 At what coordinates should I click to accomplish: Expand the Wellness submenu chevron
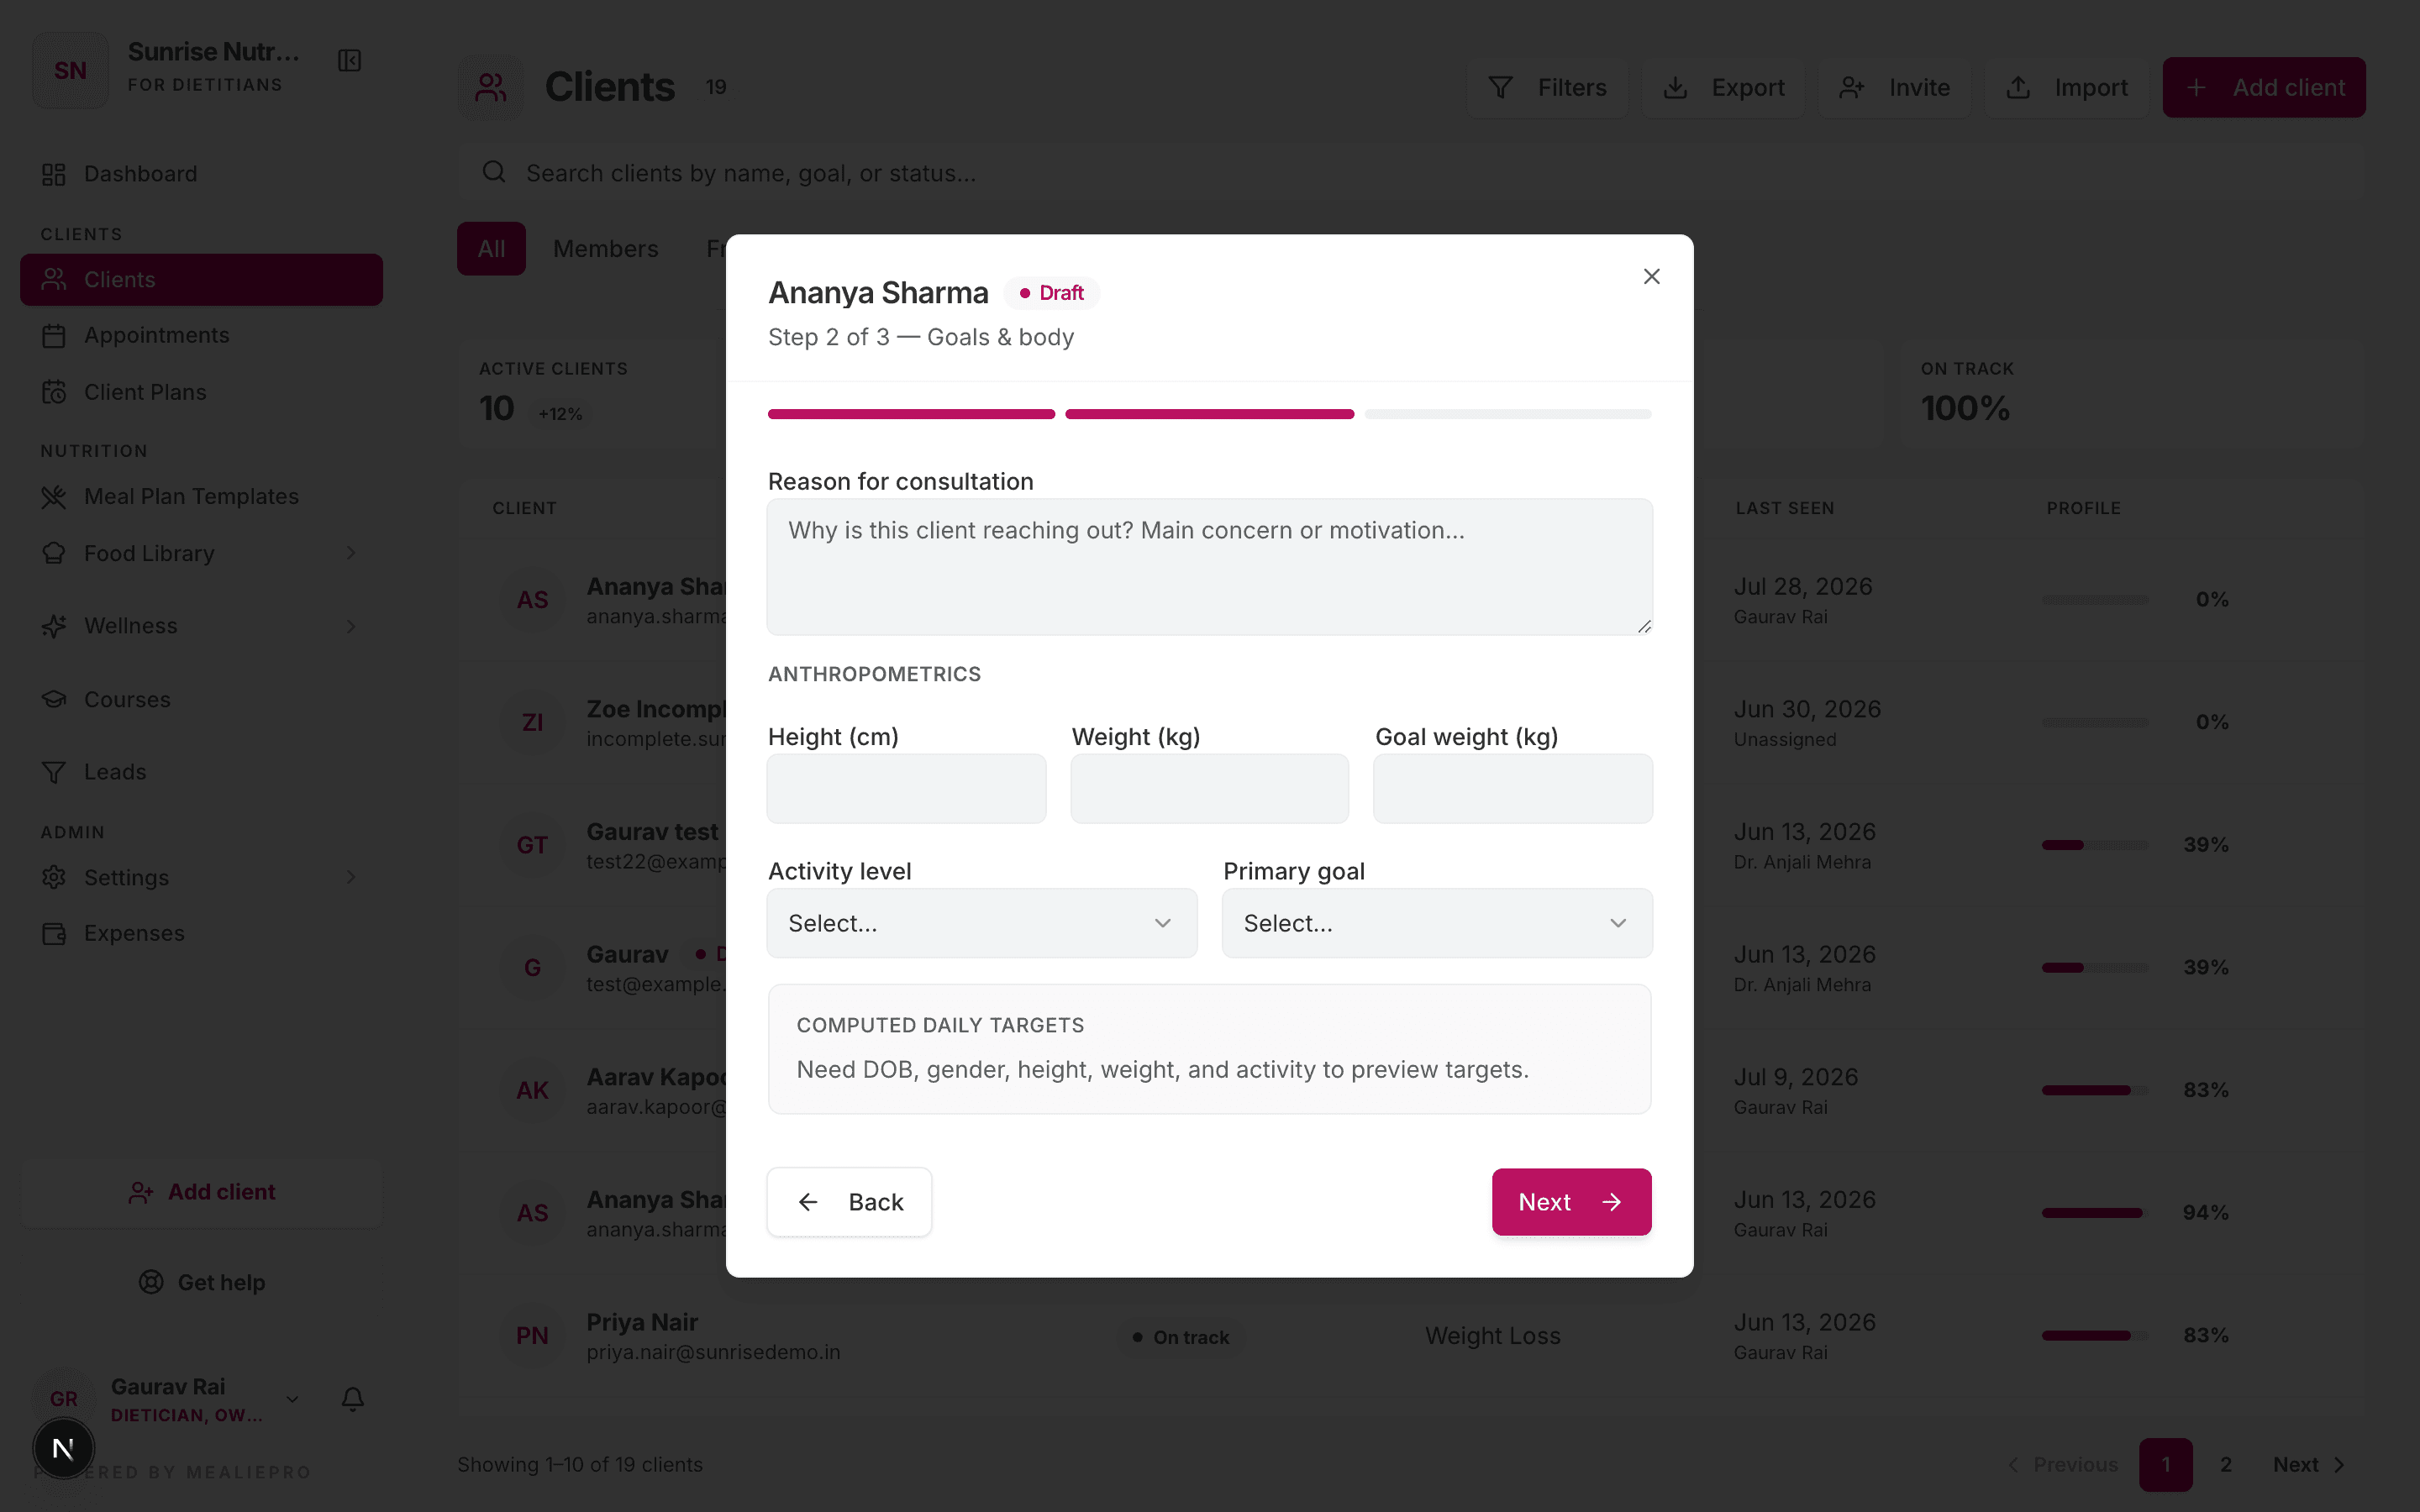click(x=351, y=626)
